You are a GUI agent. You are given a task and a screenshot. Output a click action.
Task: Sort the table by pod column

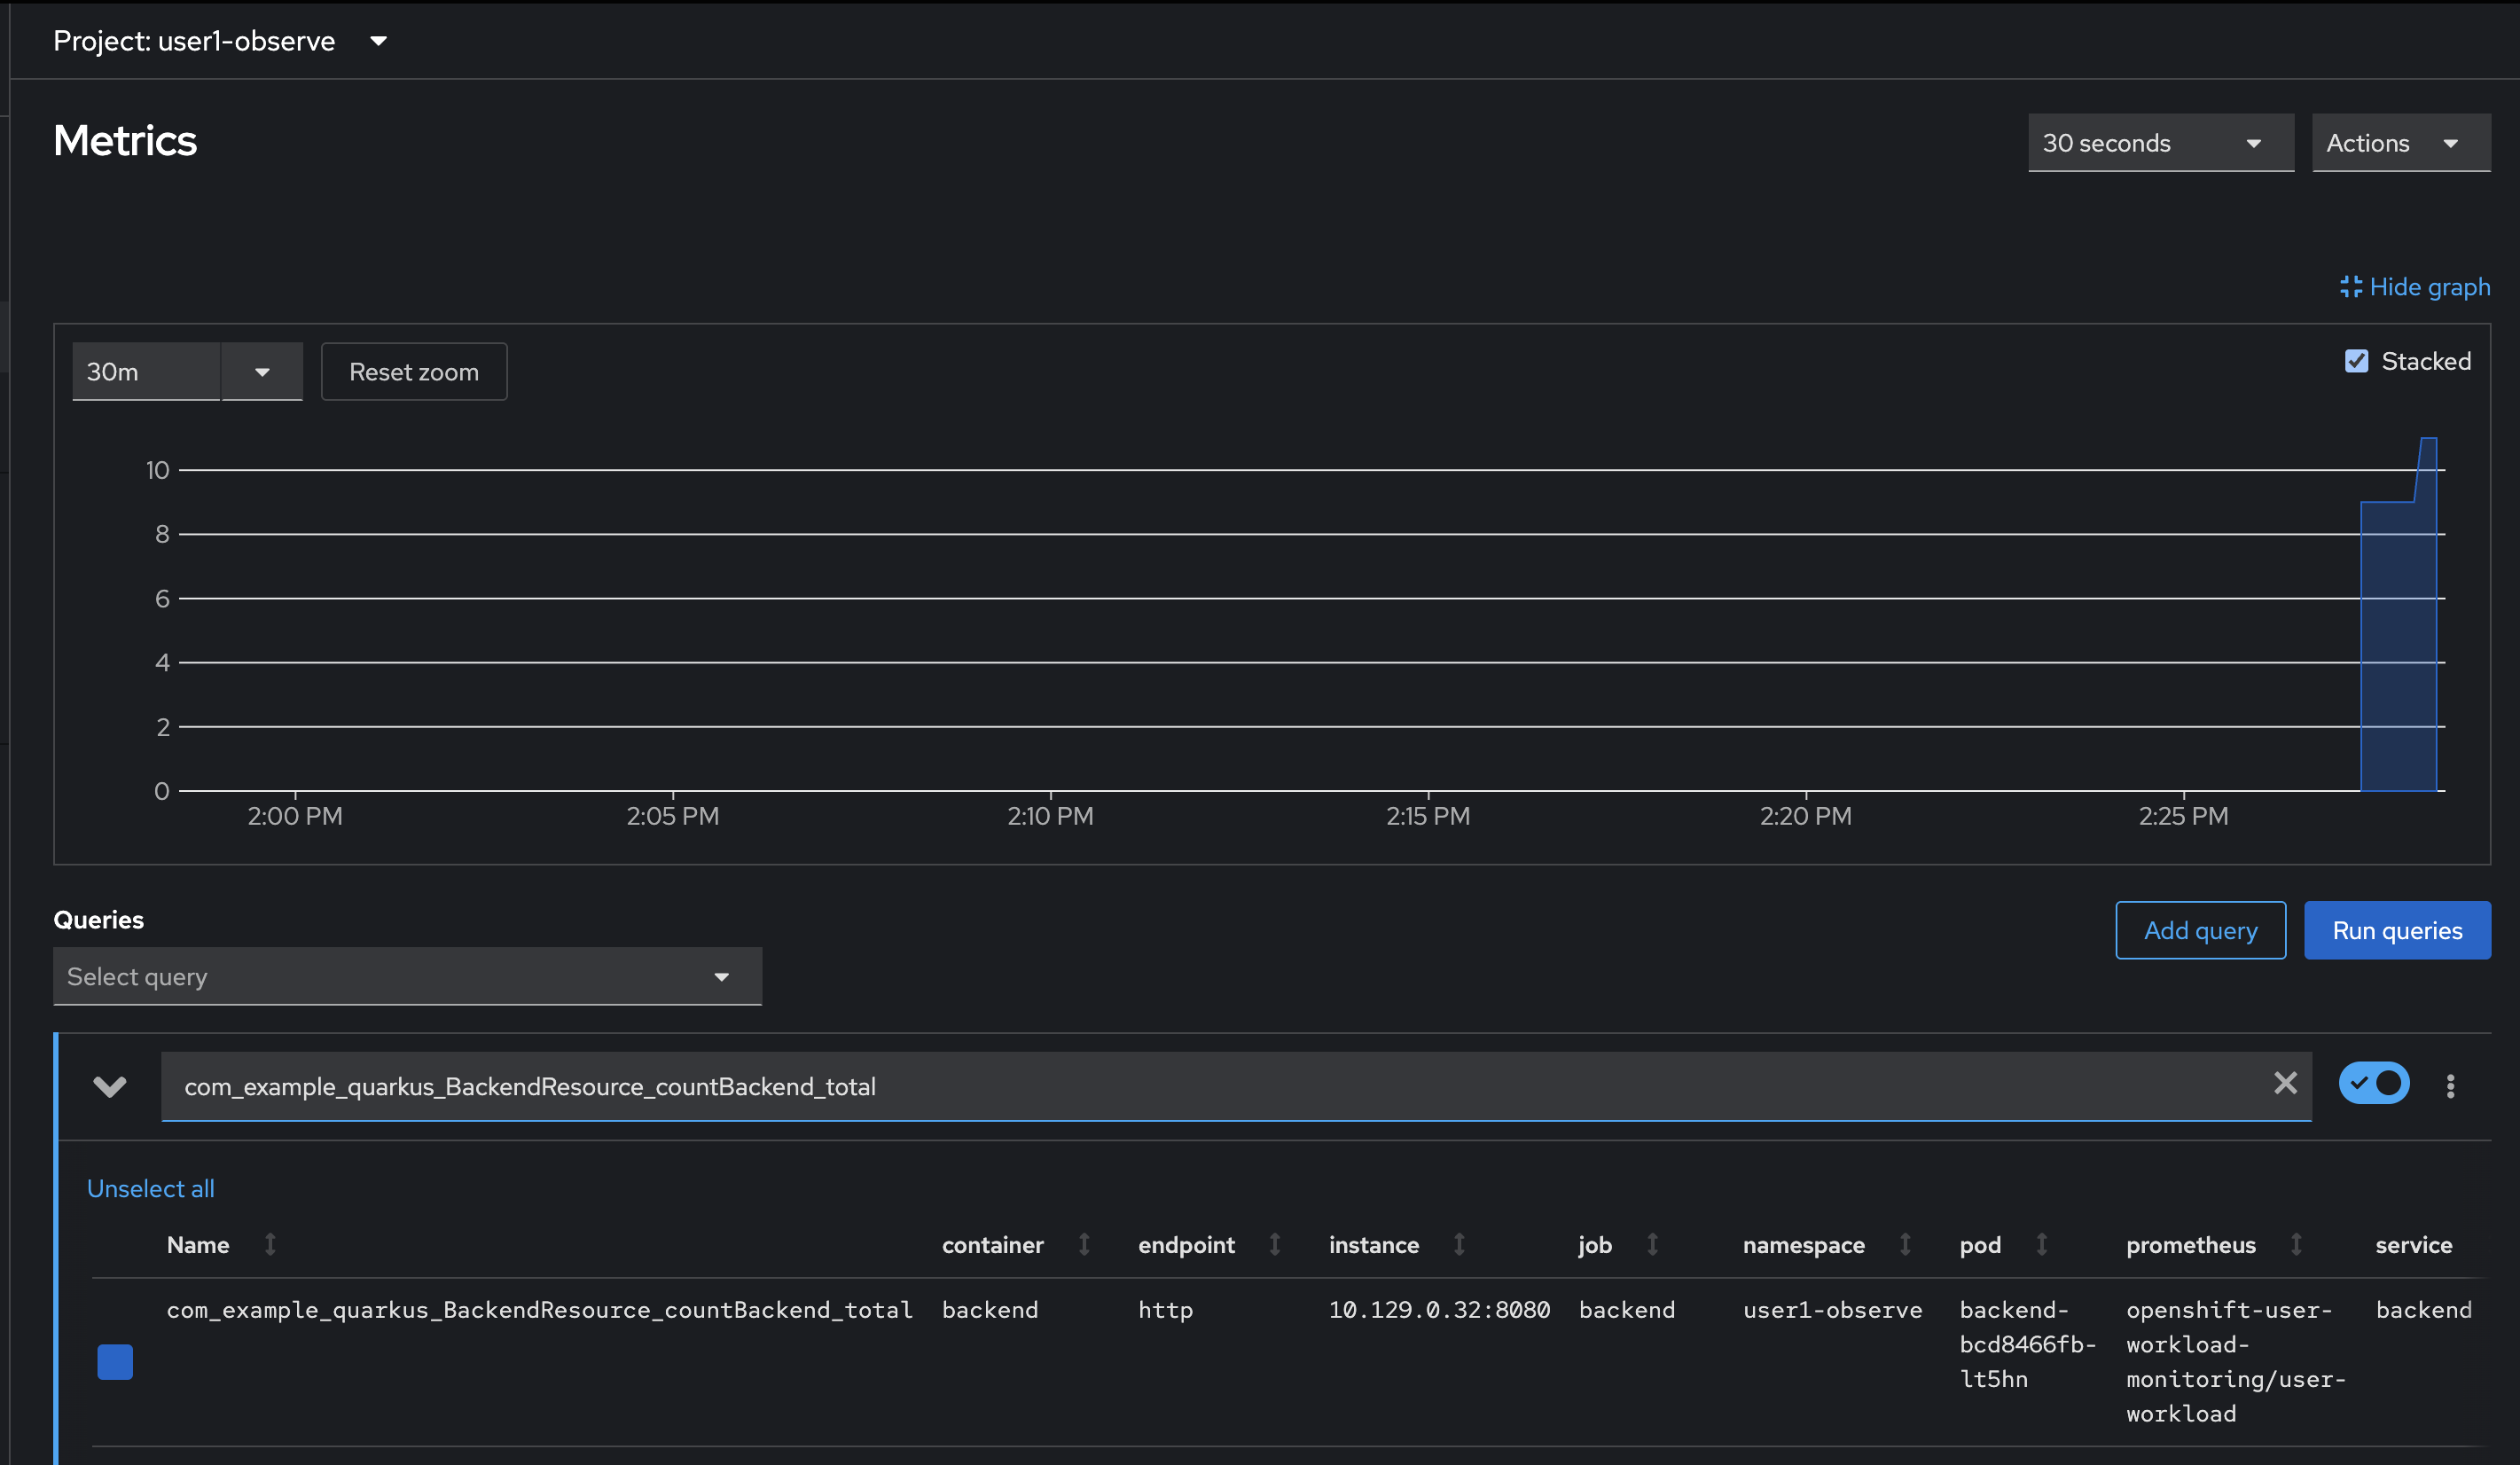click(x=2003, y=1245)
